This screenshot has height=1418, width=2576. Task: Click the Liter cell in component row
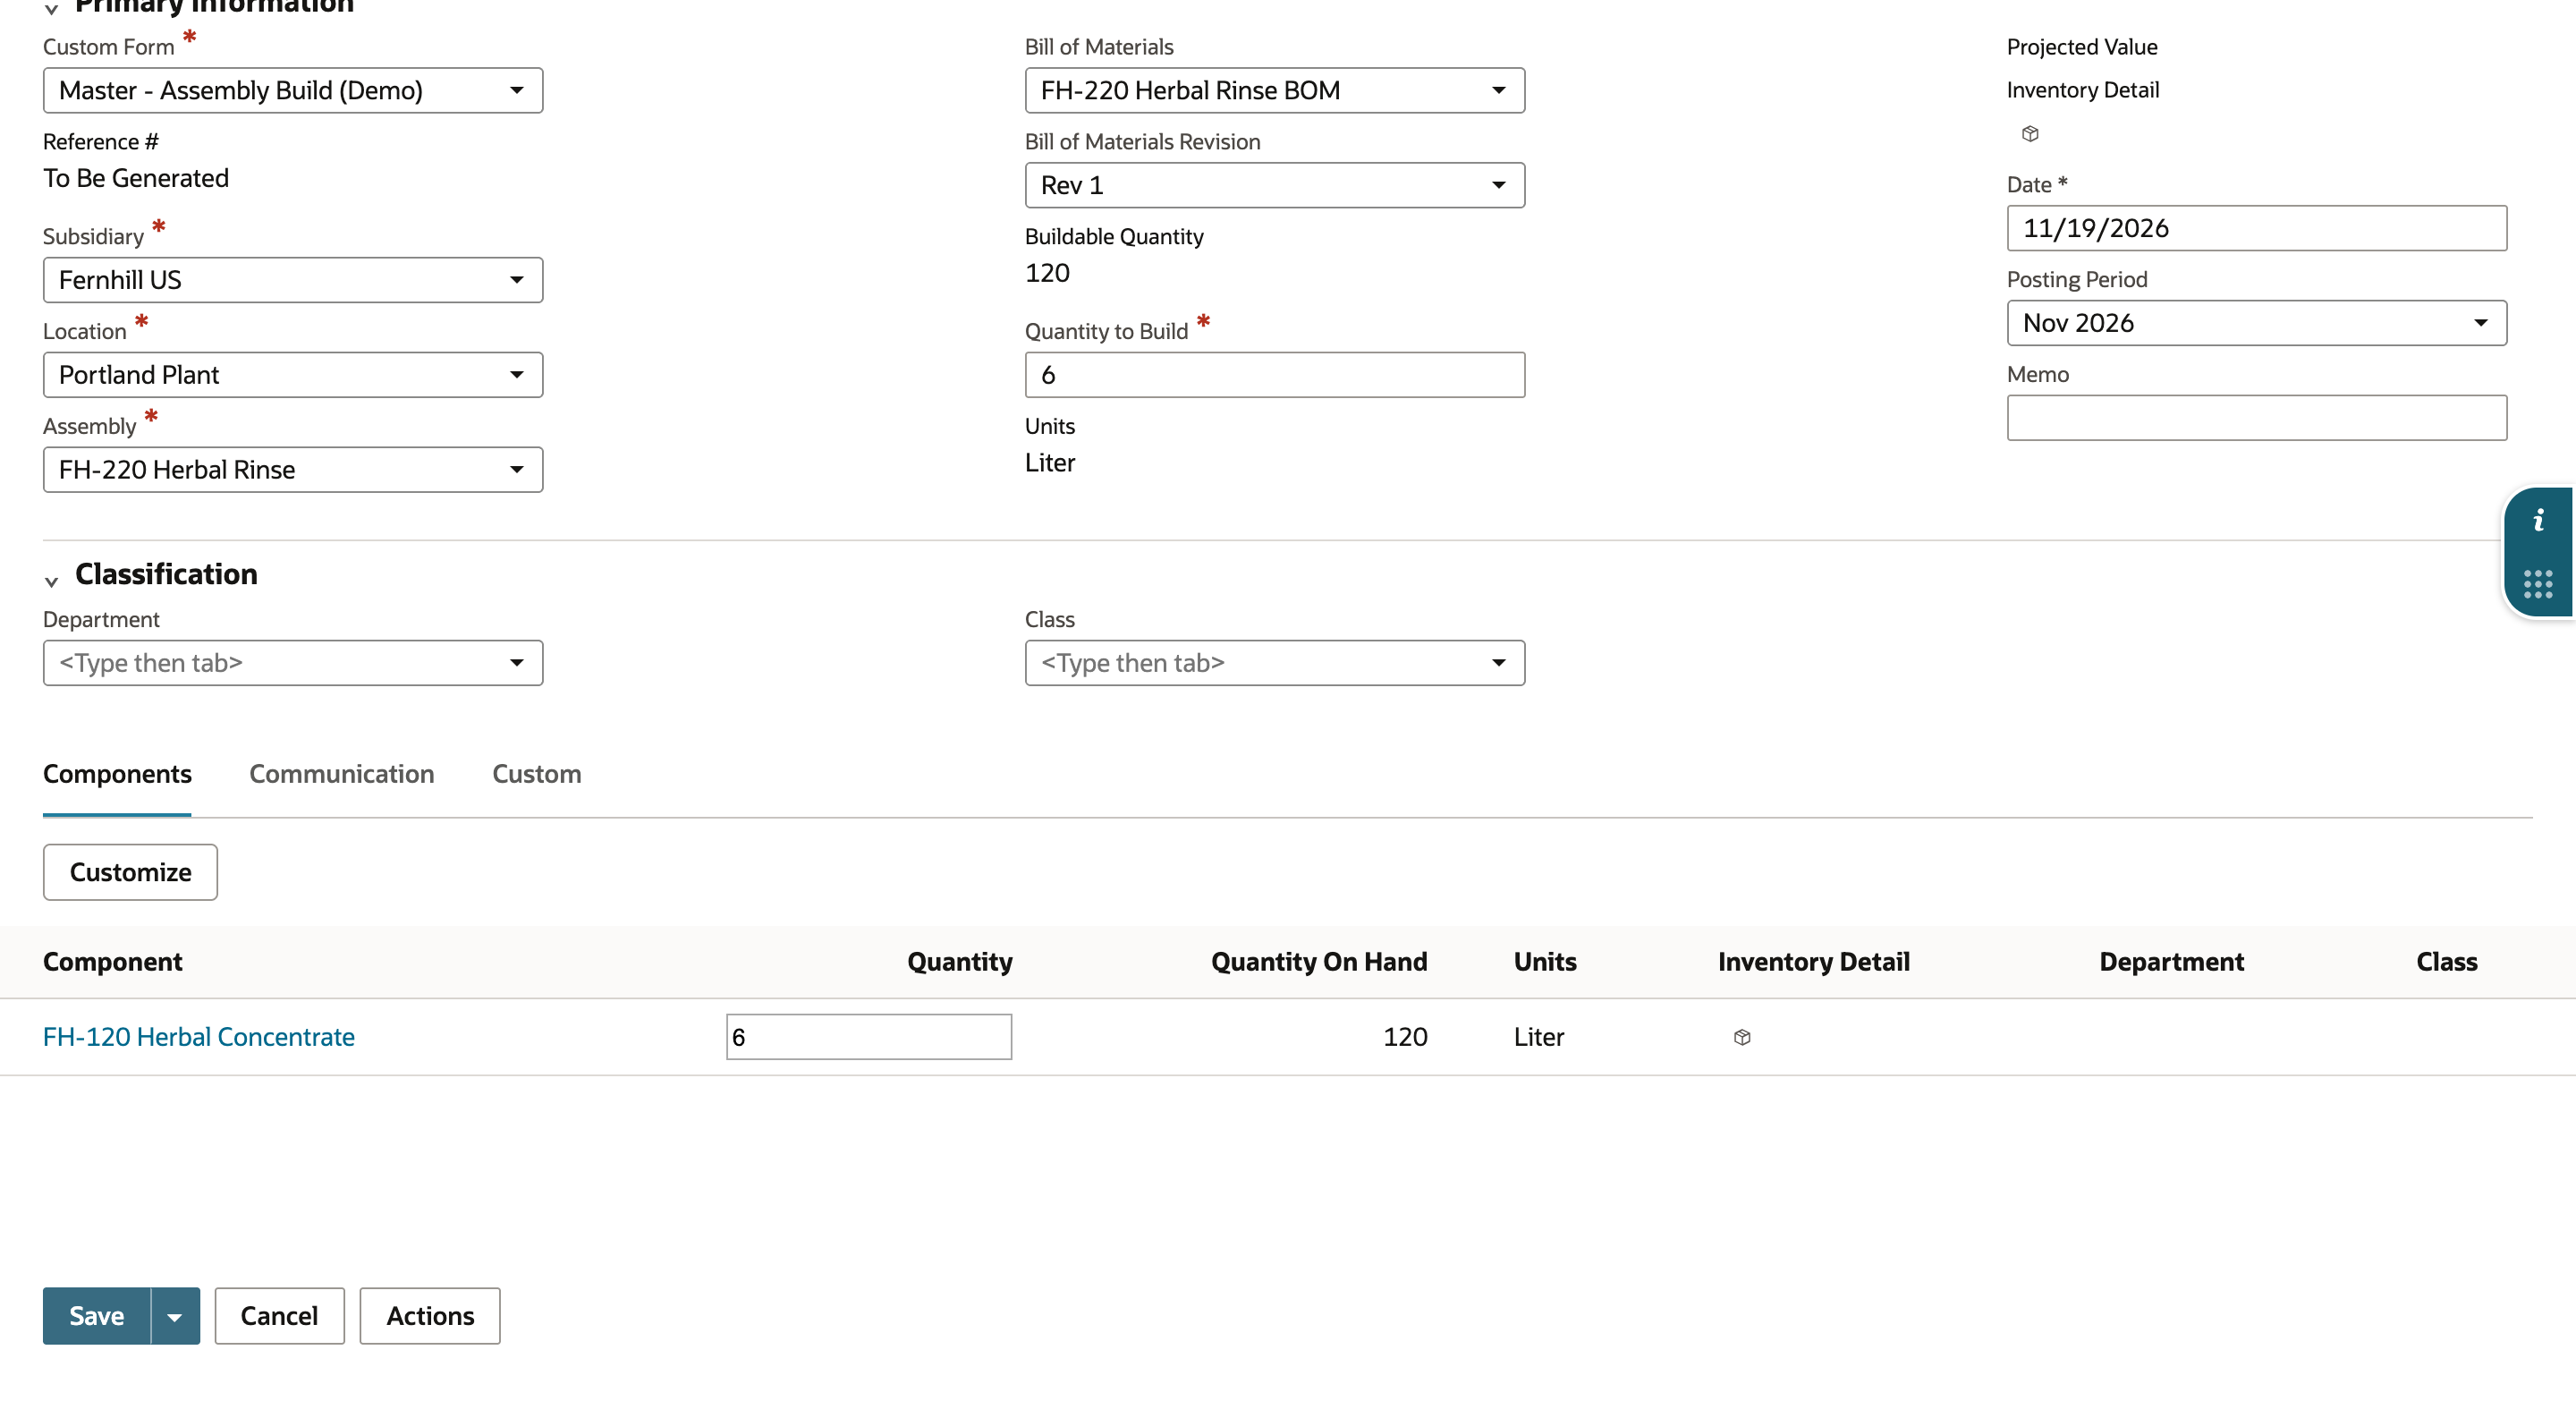click(1539, 1037)
